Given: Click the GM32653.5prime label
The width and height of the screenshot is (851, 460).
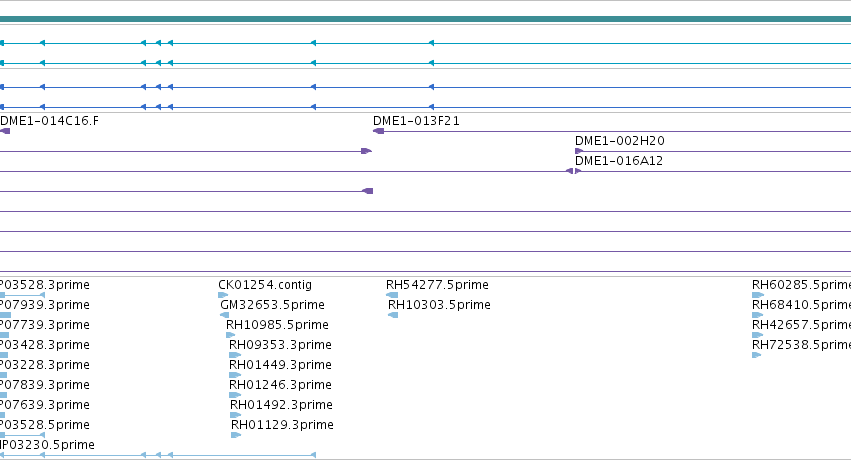Looking at the screenshot, I should [272, 305].
